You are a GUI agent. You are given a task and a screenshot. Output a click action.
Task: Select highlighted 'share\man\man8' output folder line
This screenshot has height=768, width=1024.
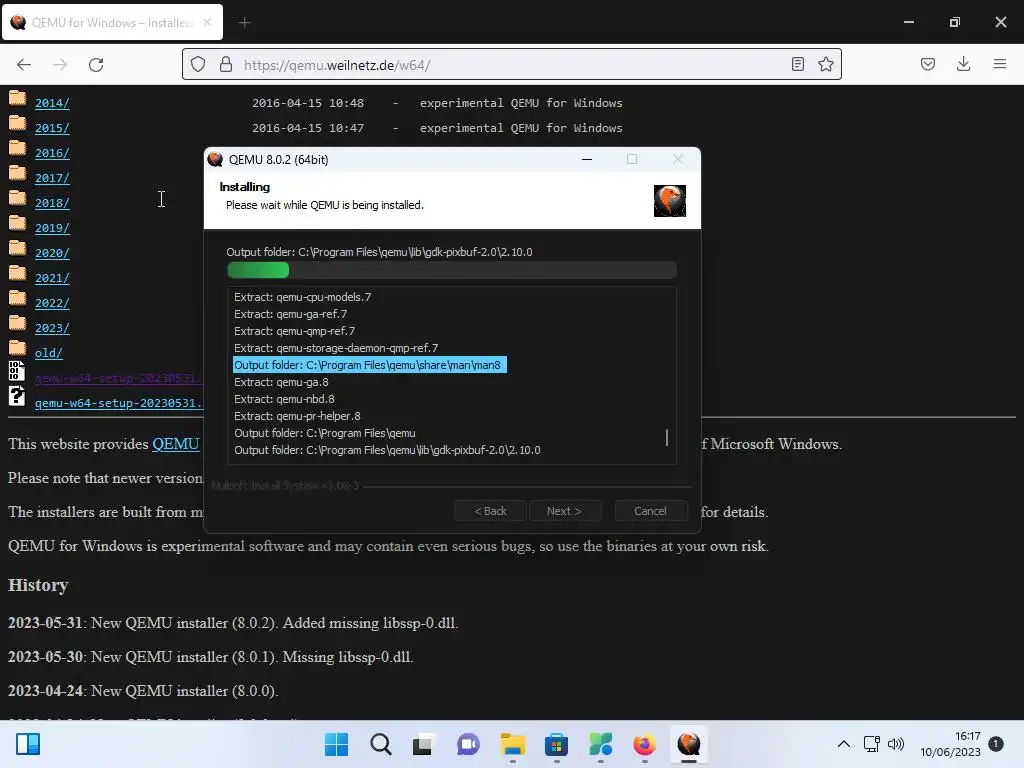370,365
